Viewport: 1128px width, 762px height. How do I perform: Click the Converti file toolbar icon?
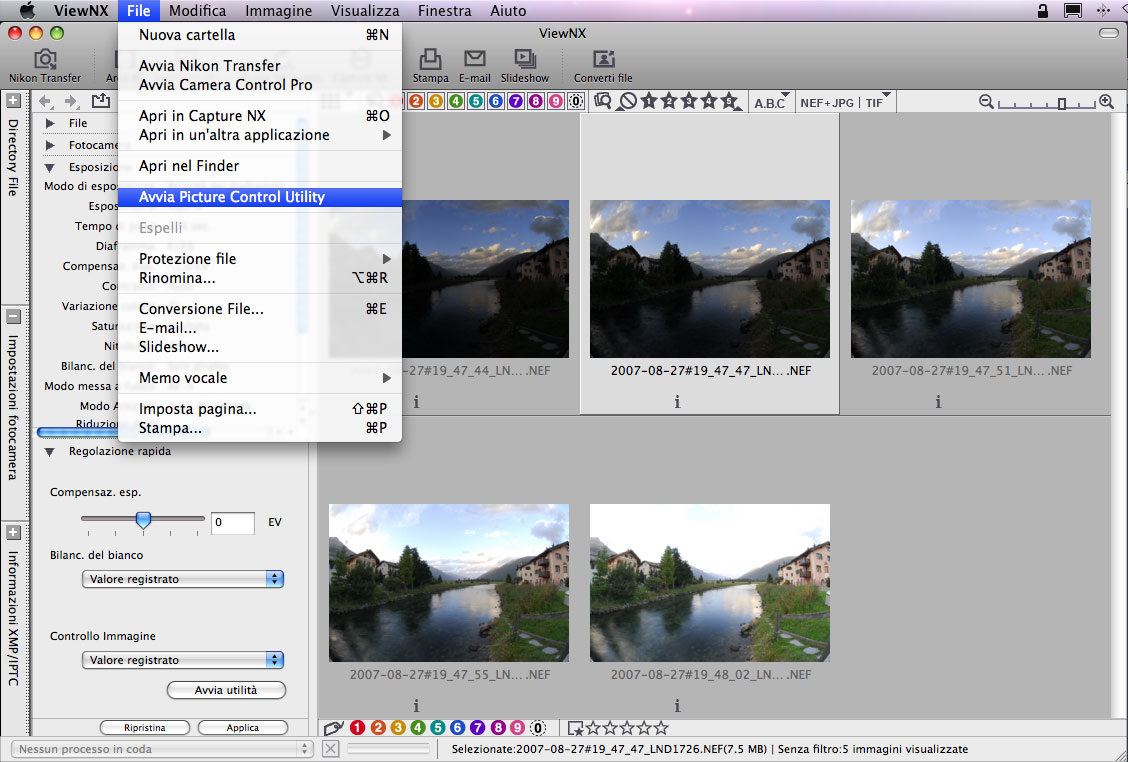603,65
